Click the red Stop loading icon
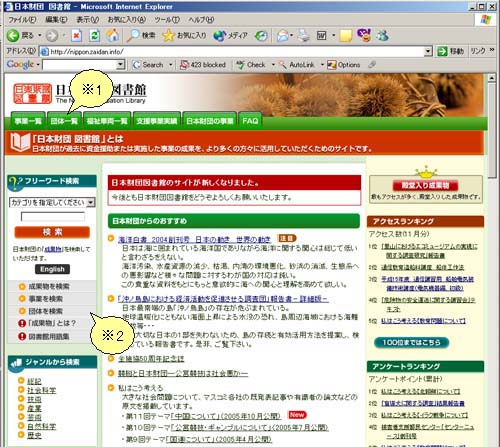The height and width of the screenshot is (447, 500). (x=76, y=35)
